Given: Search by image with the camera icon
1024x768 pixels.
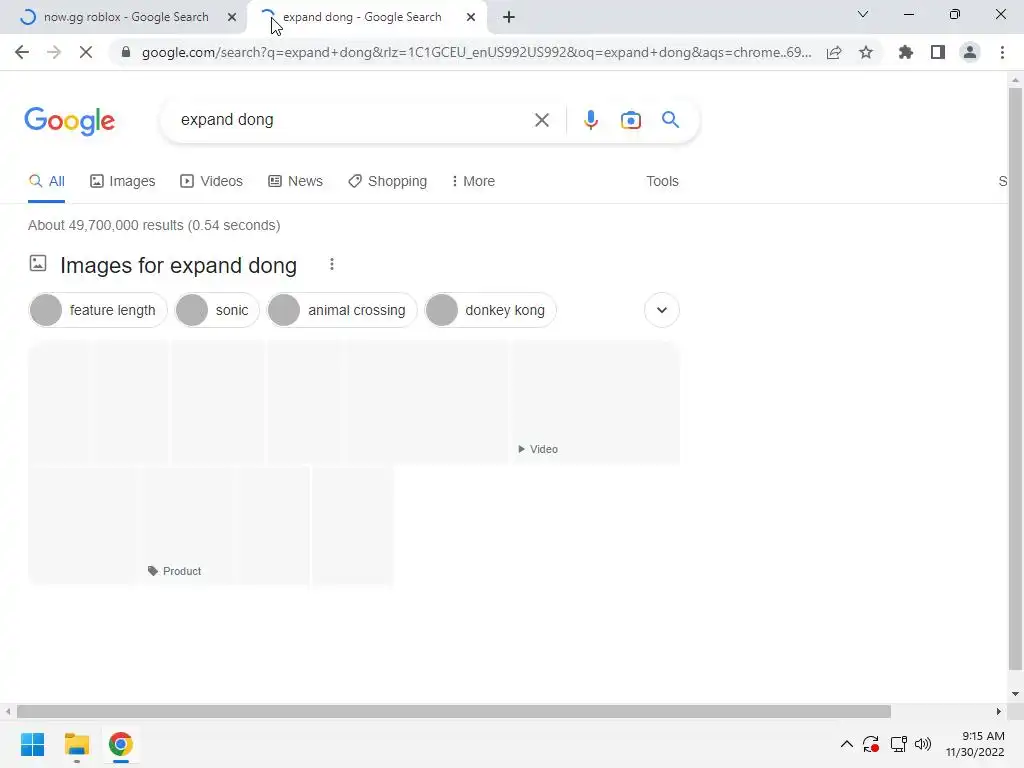Looking at the screenshot, I should point(631,120).
